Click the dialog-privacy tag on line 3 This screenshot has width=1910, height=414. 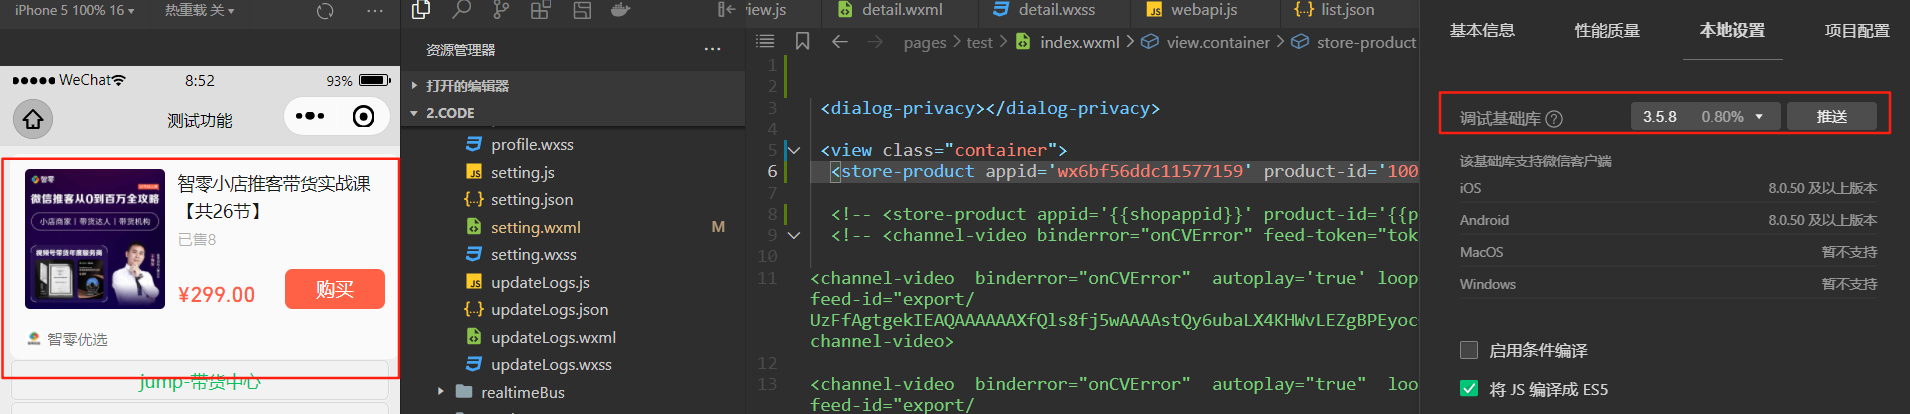tap(990, 108)
